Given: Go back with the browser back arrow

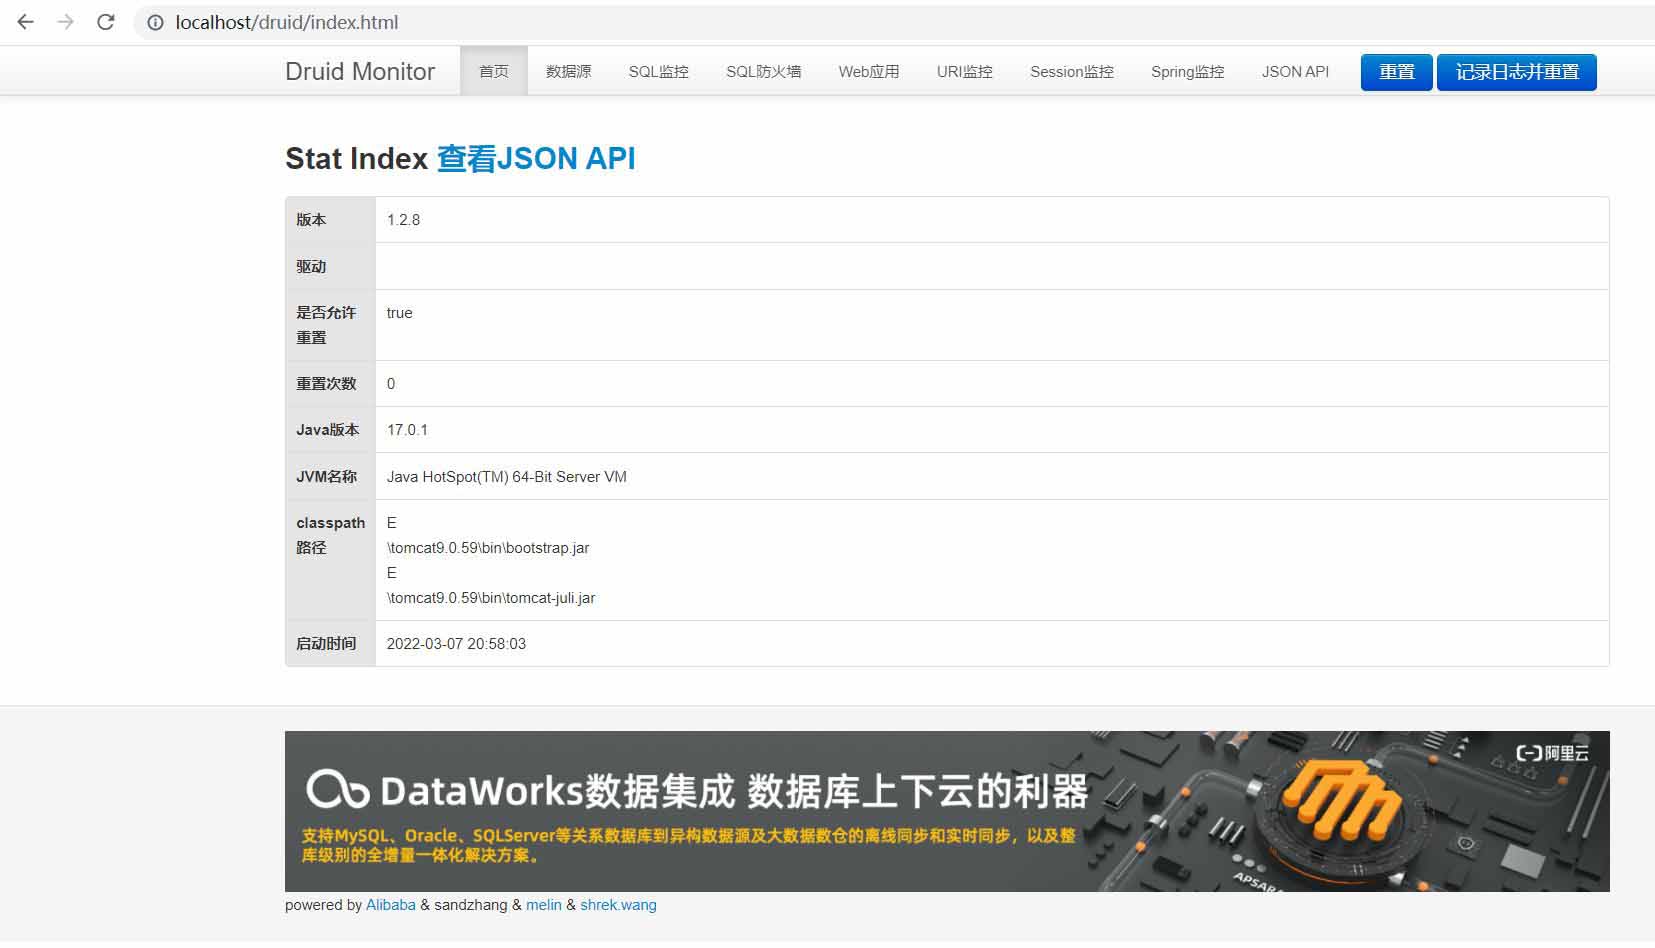Looking at the screenshot, I should pyautogui.click(x=26, y=22).
